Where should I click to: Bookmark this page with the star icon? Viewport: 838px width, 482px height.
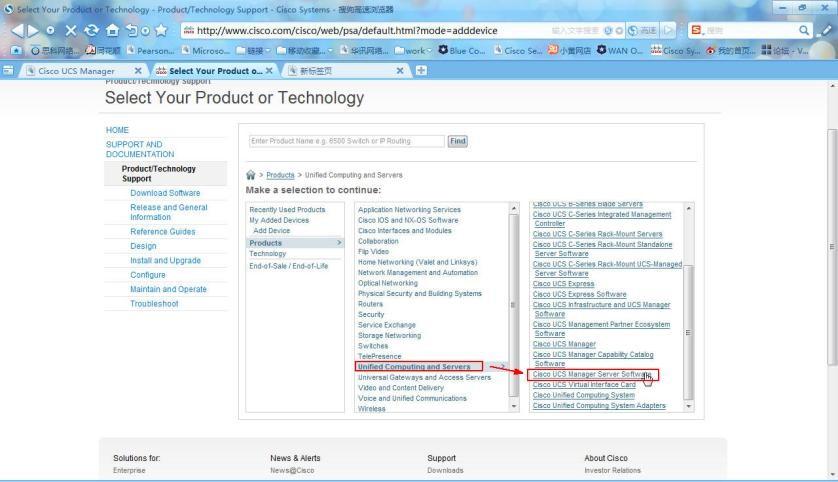[x=161, y=30]
